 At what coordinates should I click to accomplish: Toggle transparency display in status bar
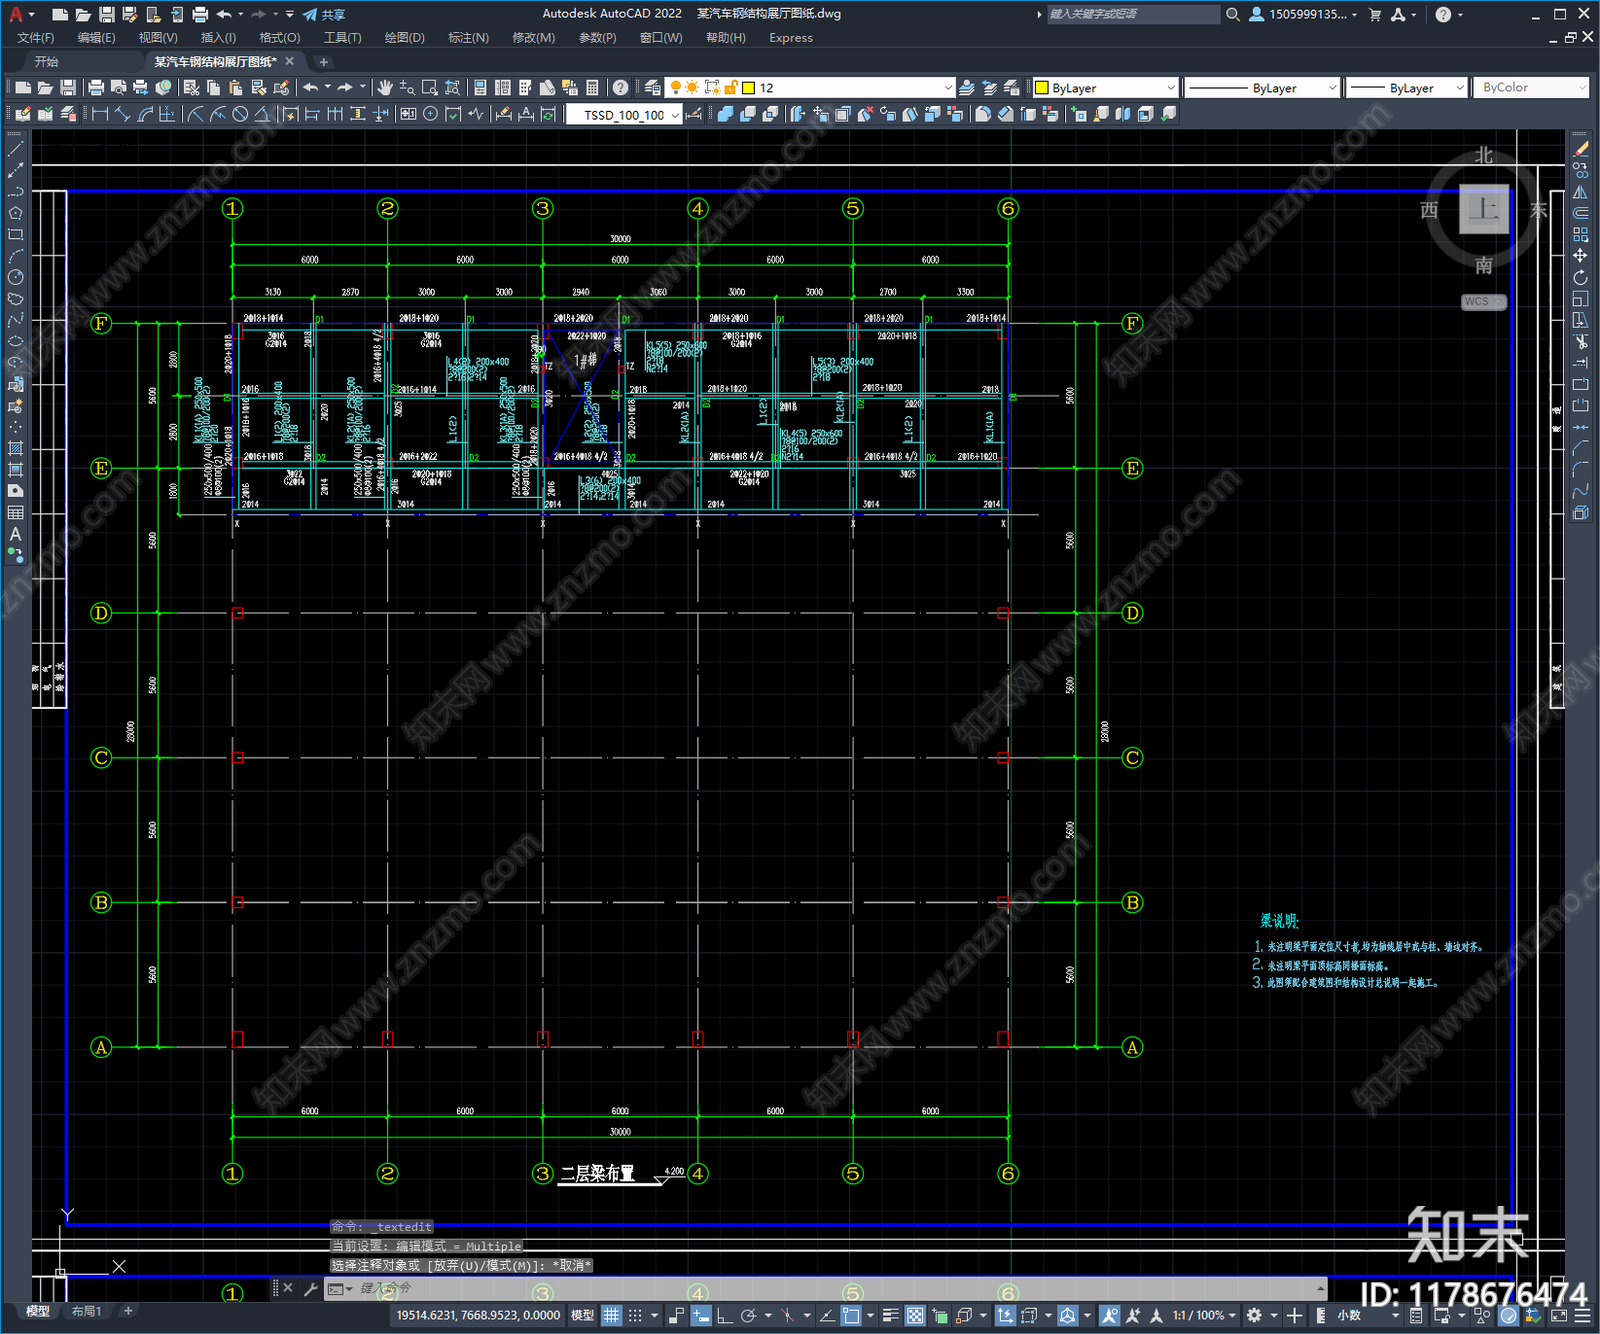(915, 1316)
